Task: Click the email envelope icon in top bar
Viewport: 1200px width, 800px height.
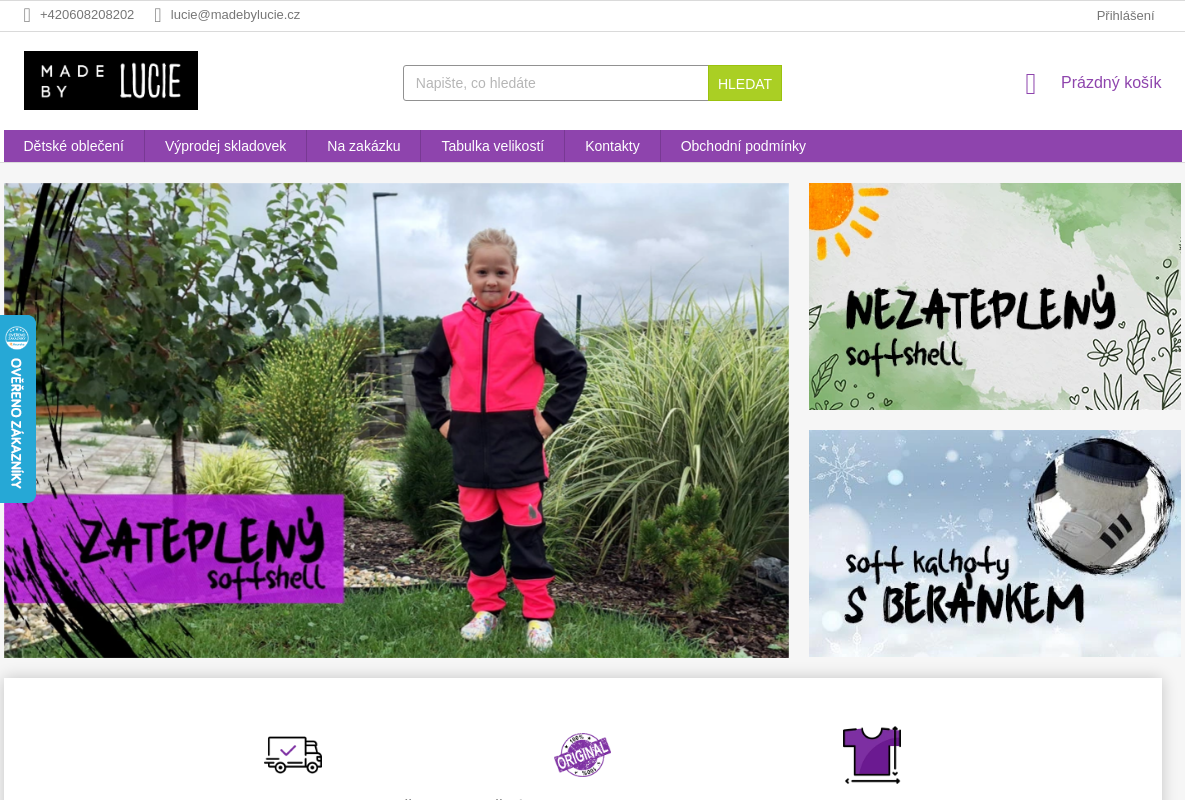Action: pos(158,15)
